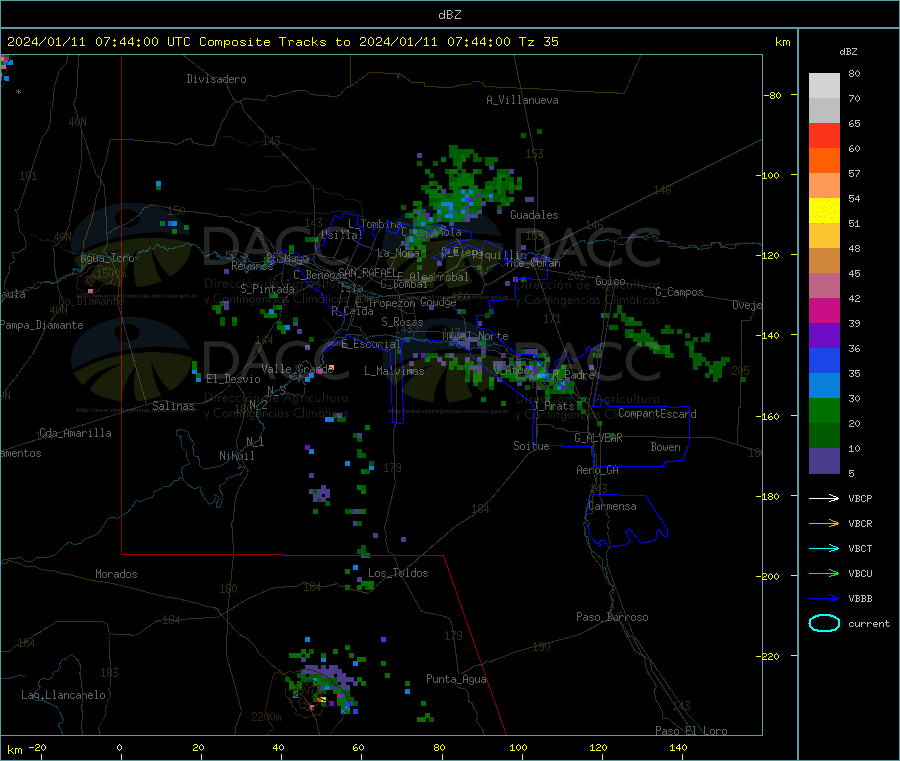
Task: Click the -20 horizontal axis tick label
Action: coord(38,748)
